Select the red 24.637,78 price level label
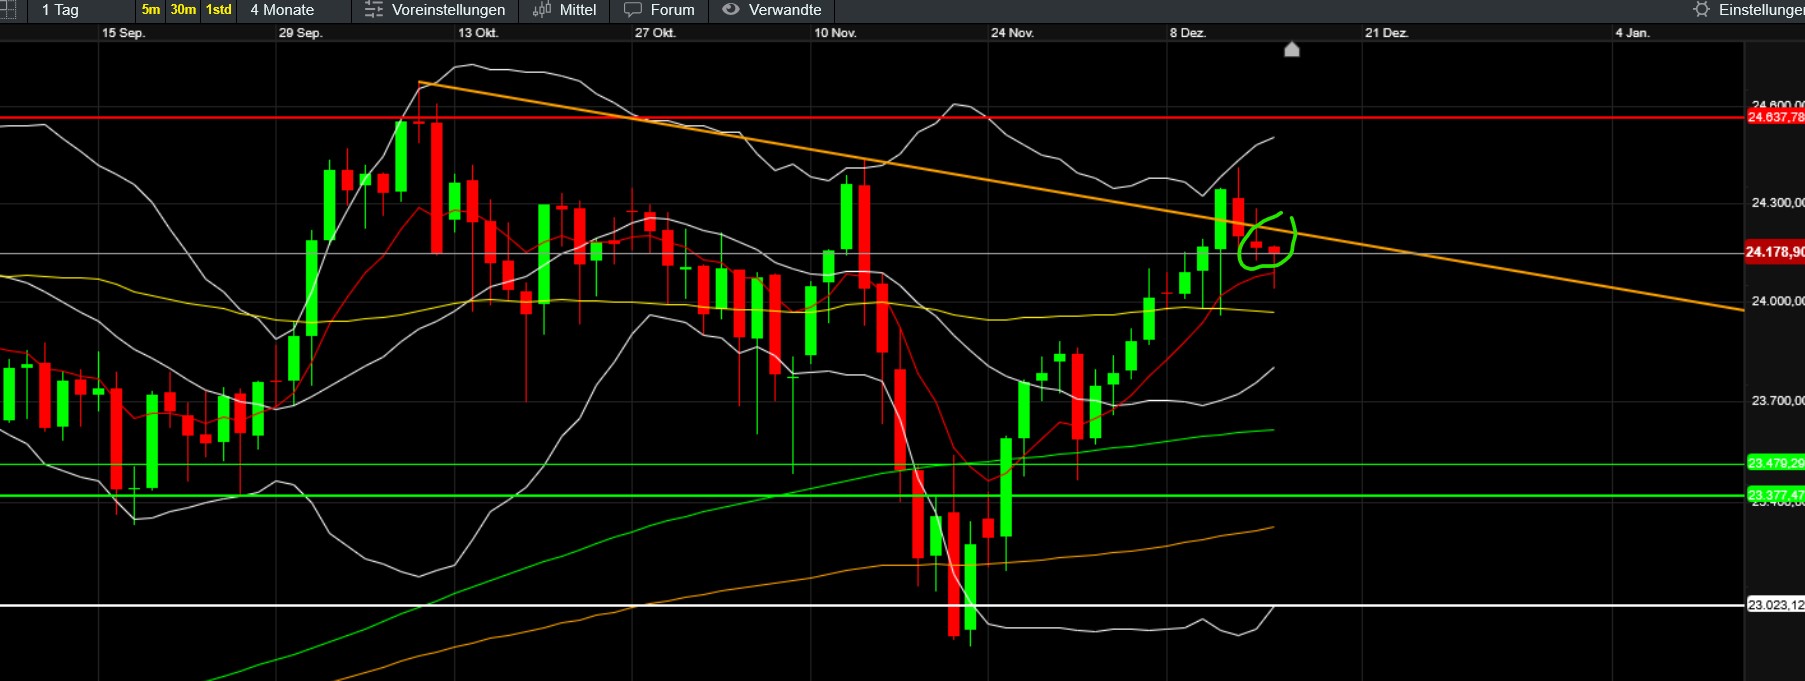1805x681 pixels. click(x=1775, y=118)
